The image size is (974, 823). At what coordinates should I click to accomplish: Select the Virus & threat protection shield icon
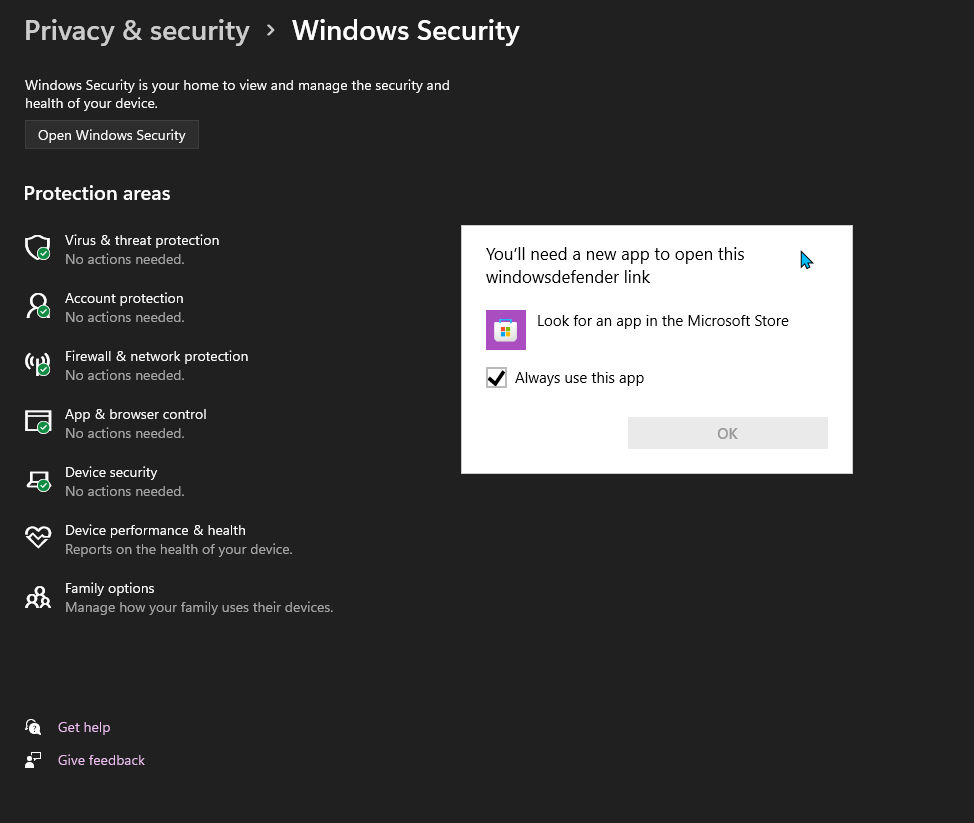[37, 248]
